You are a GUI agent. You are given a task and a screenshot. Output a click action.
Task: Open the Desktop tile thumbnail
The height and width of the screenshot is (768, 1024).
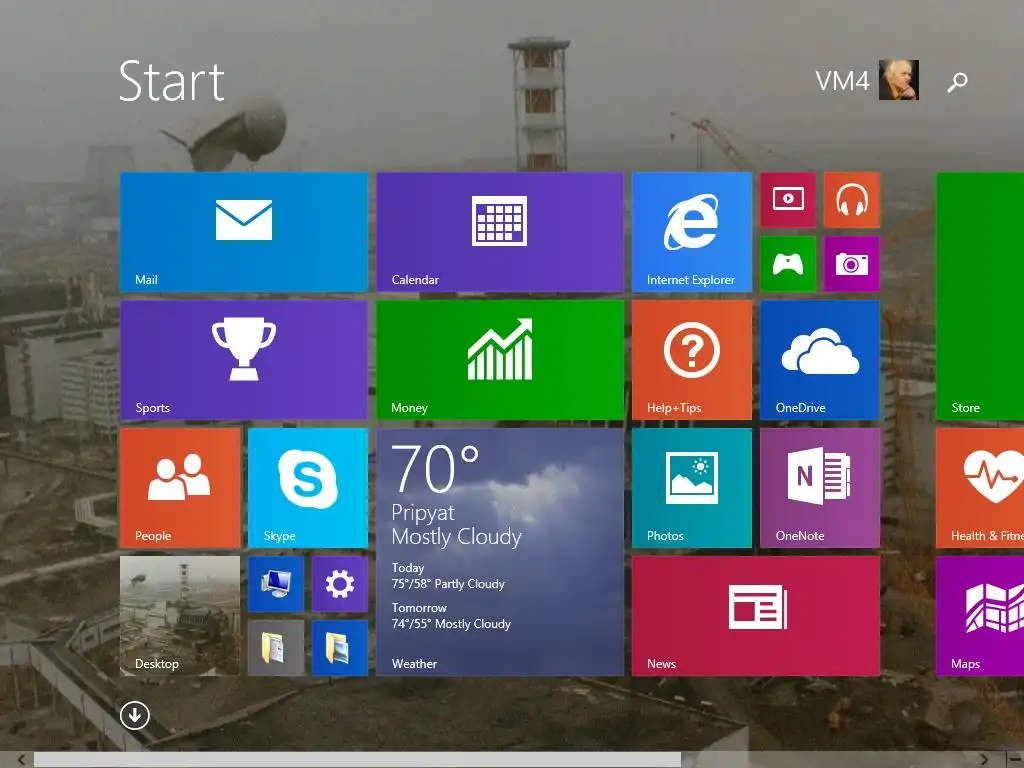click(x=180, y=616)
